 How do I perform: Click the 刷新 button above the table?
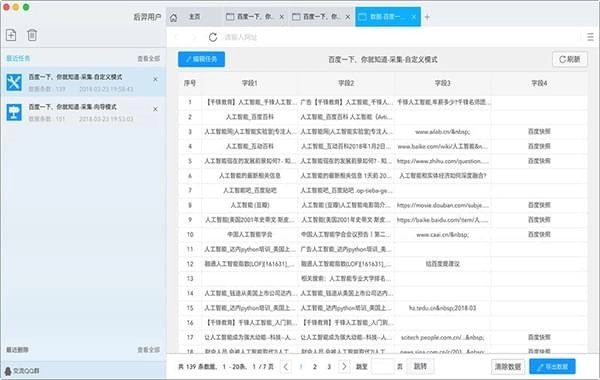pyautogui.click(x=570, y=59)
